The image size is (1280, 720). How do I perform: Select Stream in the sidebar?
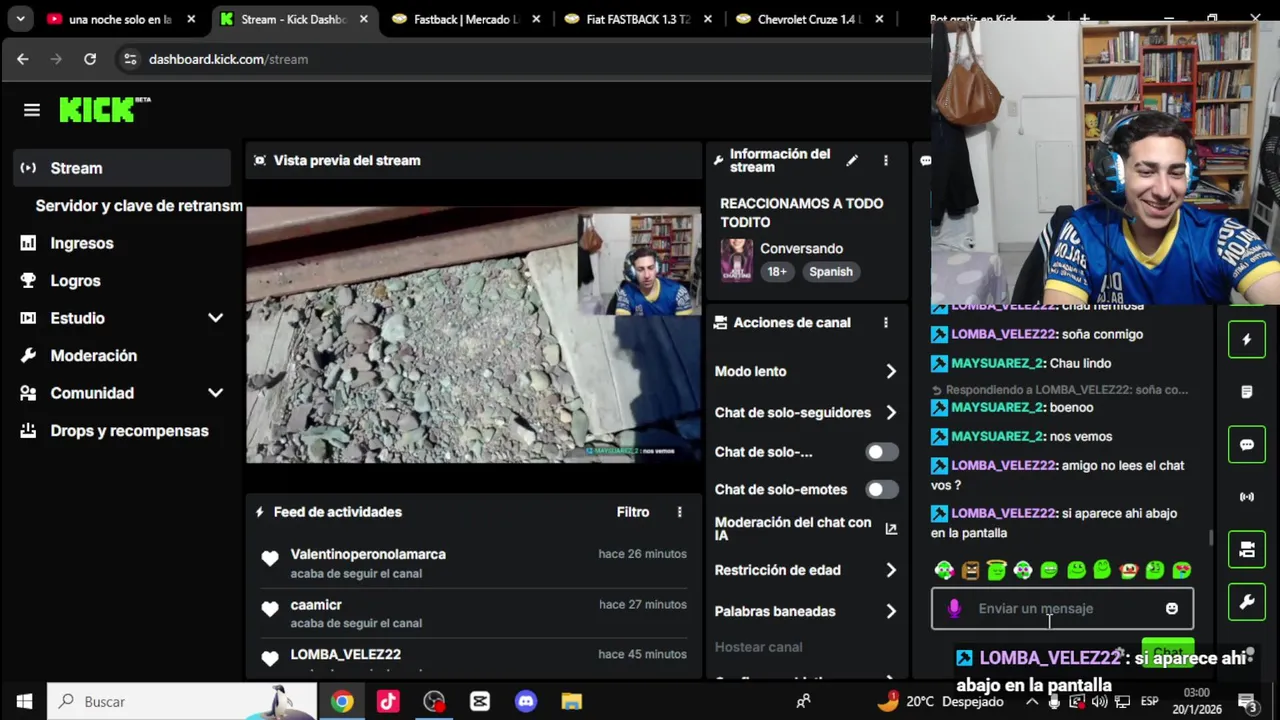pos(122,168)
